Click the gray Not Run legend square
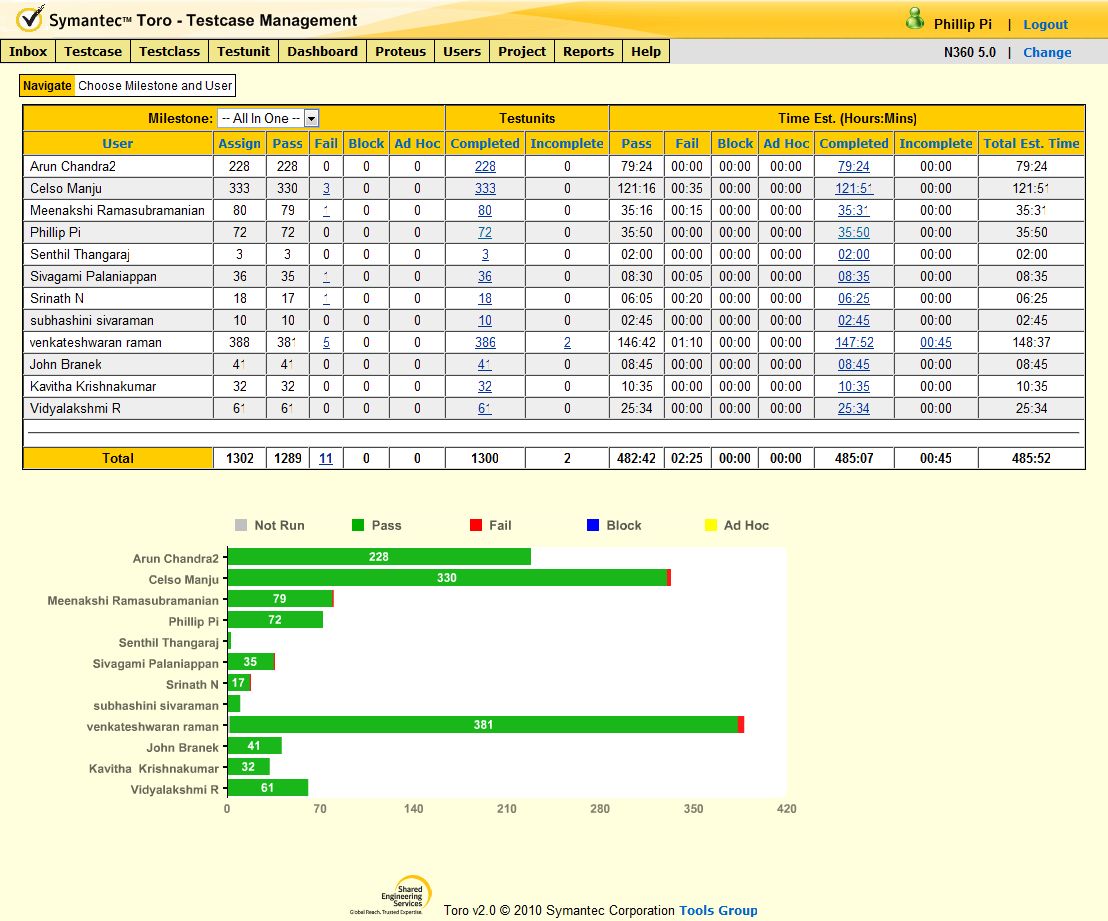Screen dimensions: 1108x921 (x=240, y=525)
